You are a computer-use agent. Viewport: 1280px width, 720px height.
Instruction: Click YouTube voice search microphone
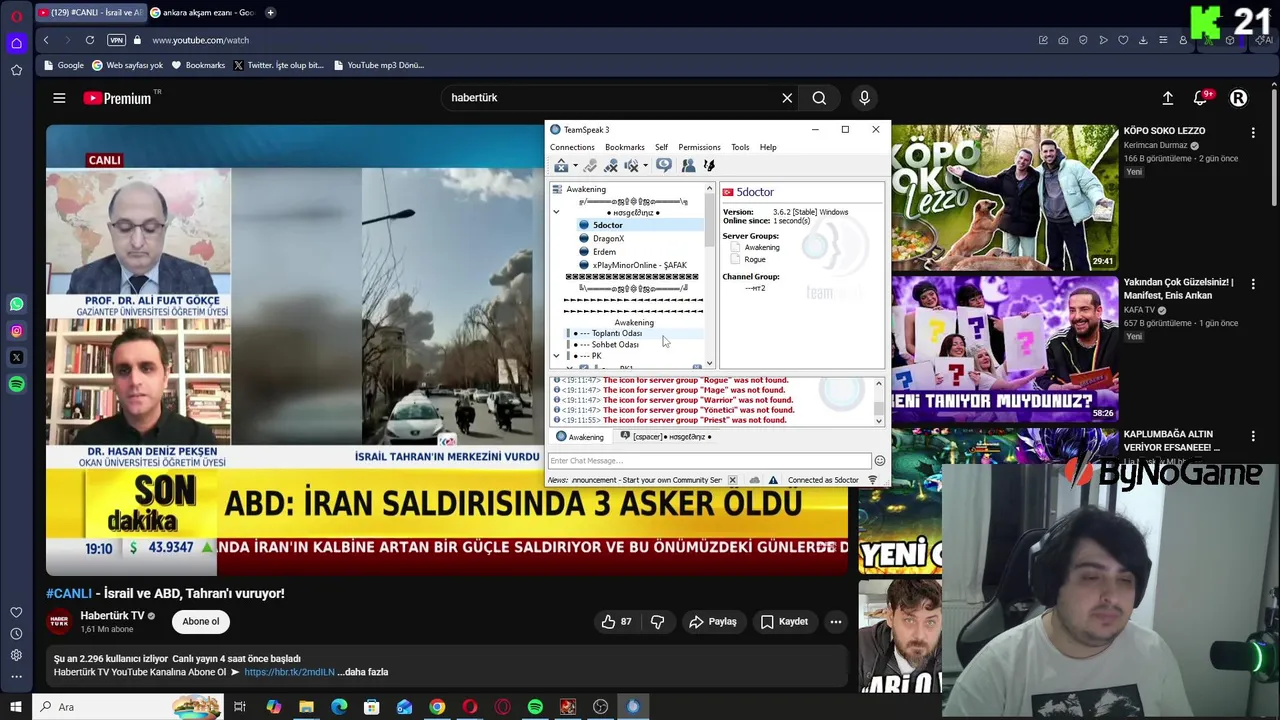864,98
